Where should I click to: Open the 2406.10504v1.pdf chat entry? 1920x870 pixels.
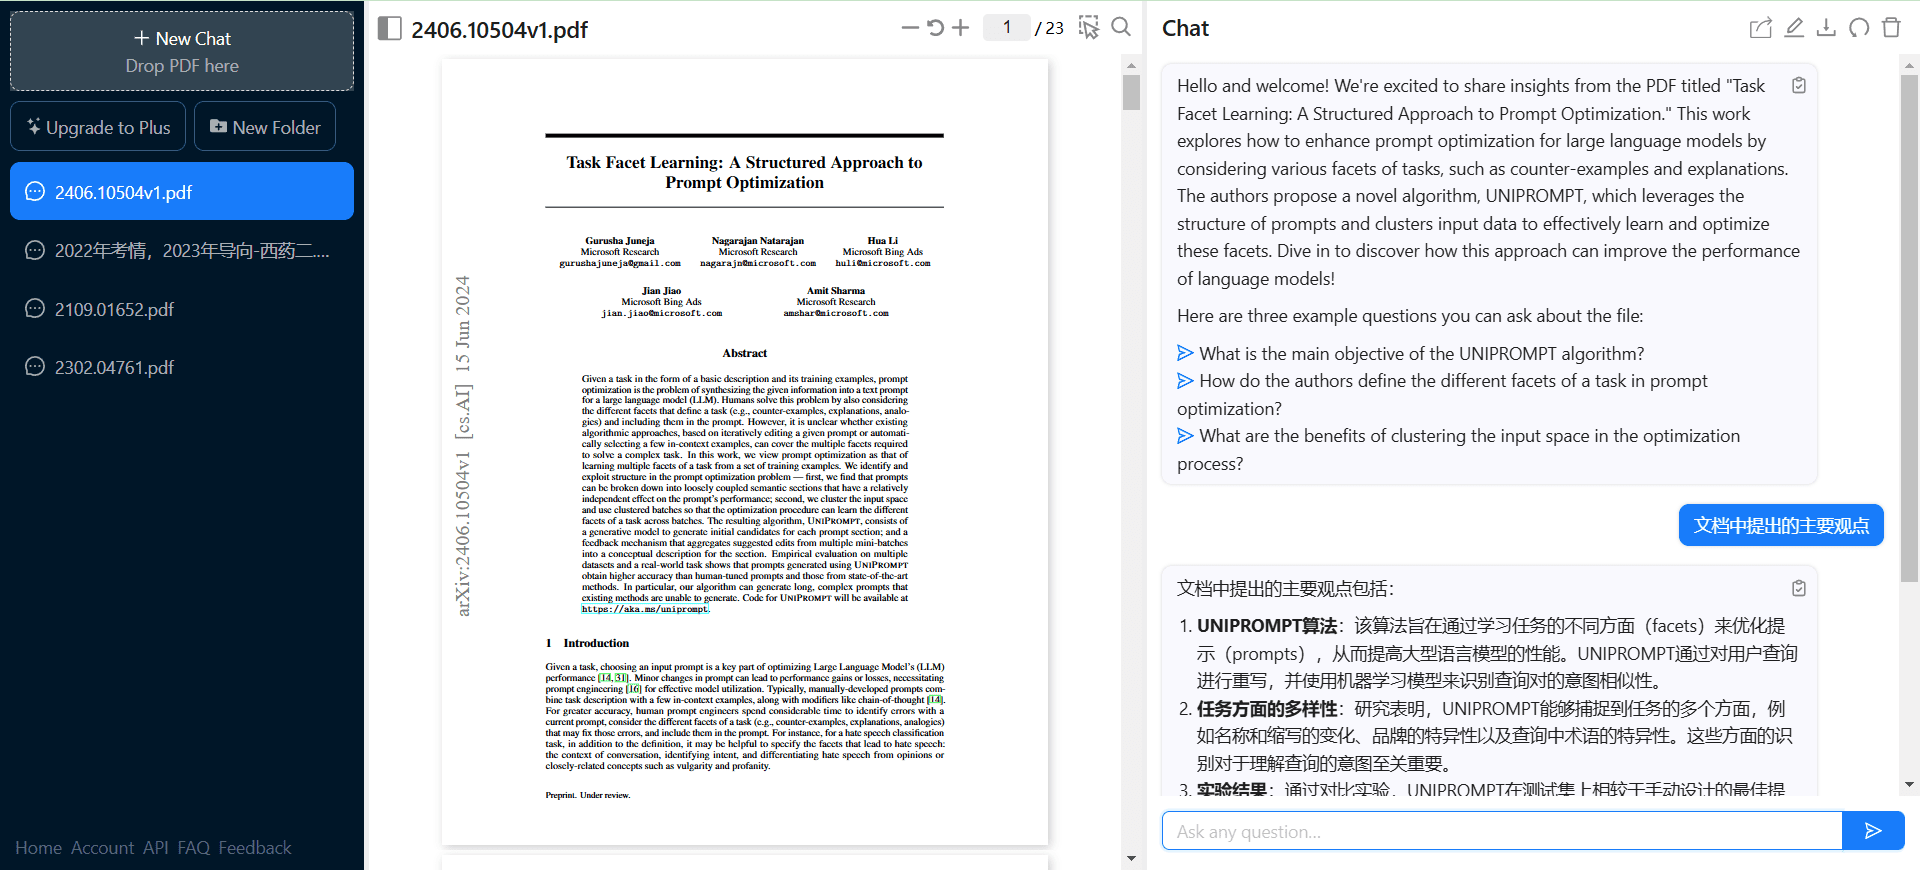tap(182, 191)
